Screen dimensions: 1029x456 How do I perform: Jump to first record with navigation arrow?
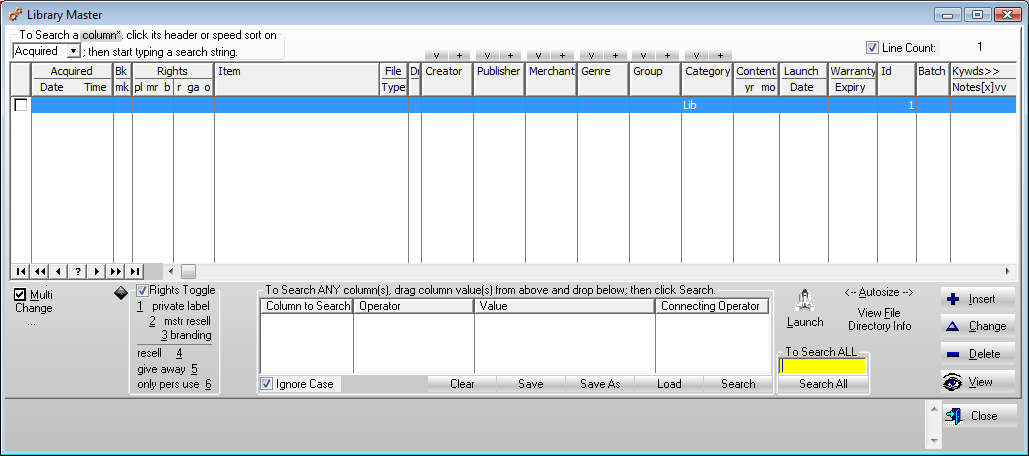coord(21,271)
